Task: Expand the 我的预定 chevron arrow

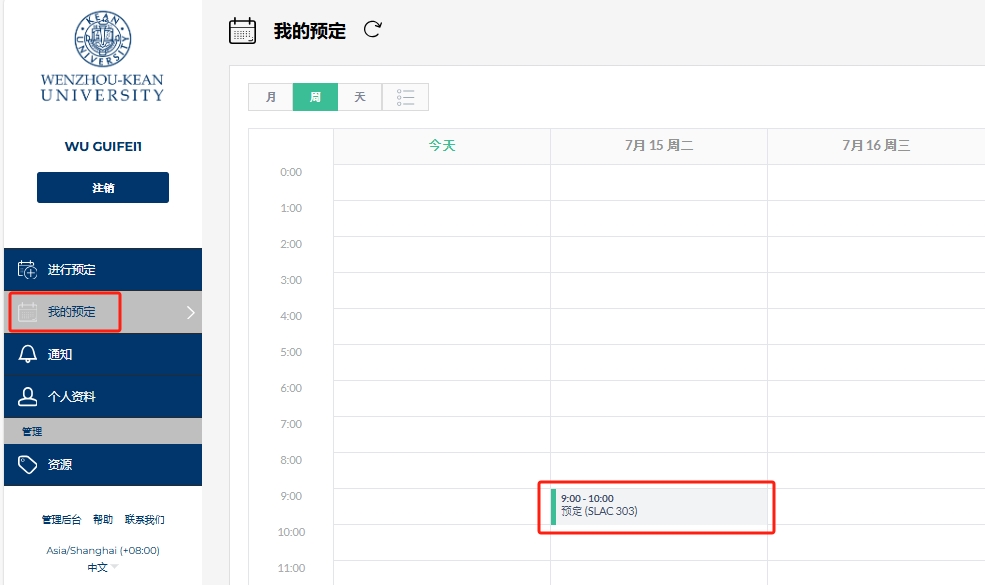Action: pos(191,312)
